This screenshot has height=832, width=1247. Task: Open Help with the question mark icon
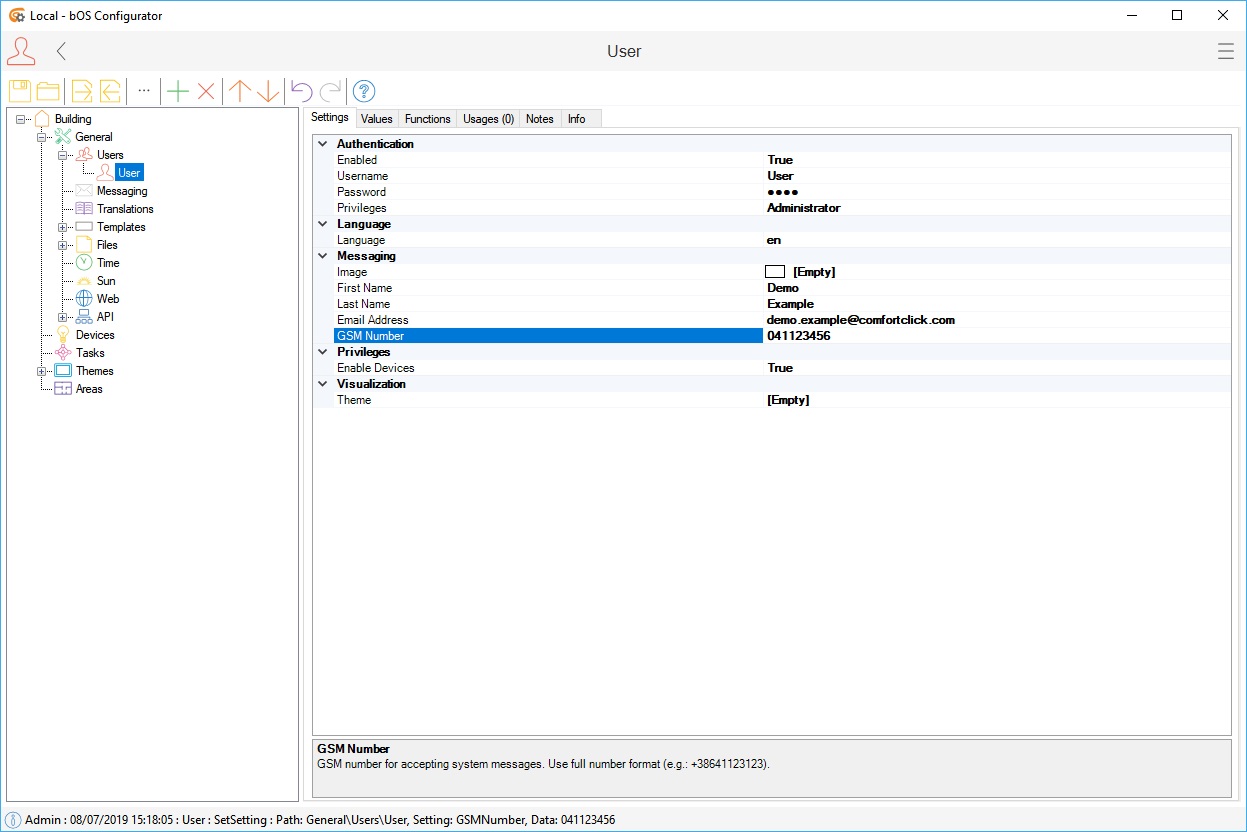coord(364,91)
